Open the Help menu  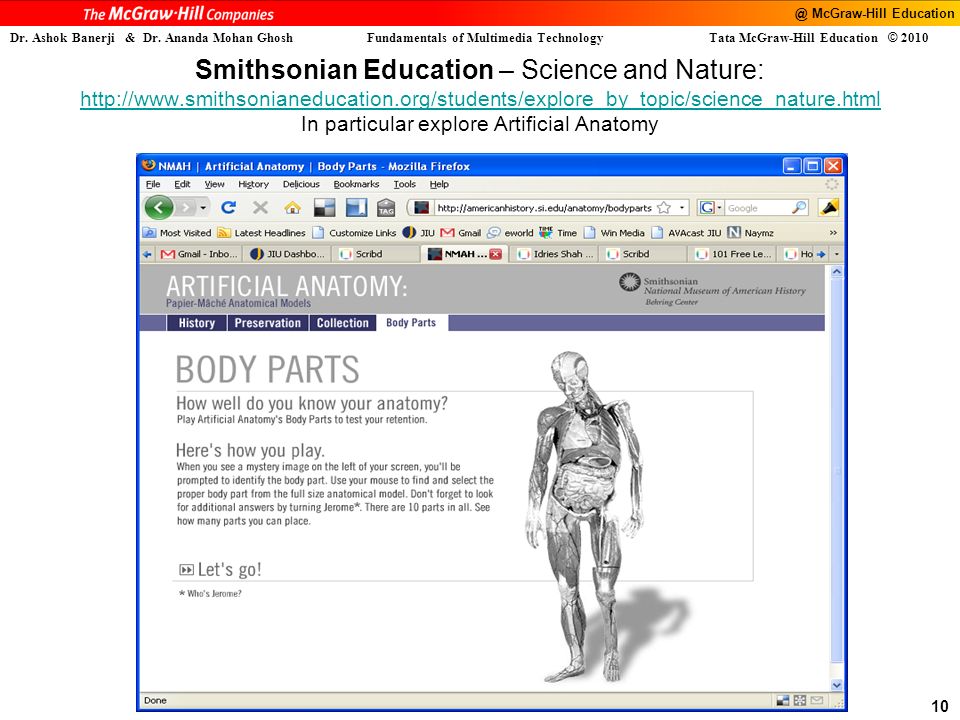click(x=439, y=184)
